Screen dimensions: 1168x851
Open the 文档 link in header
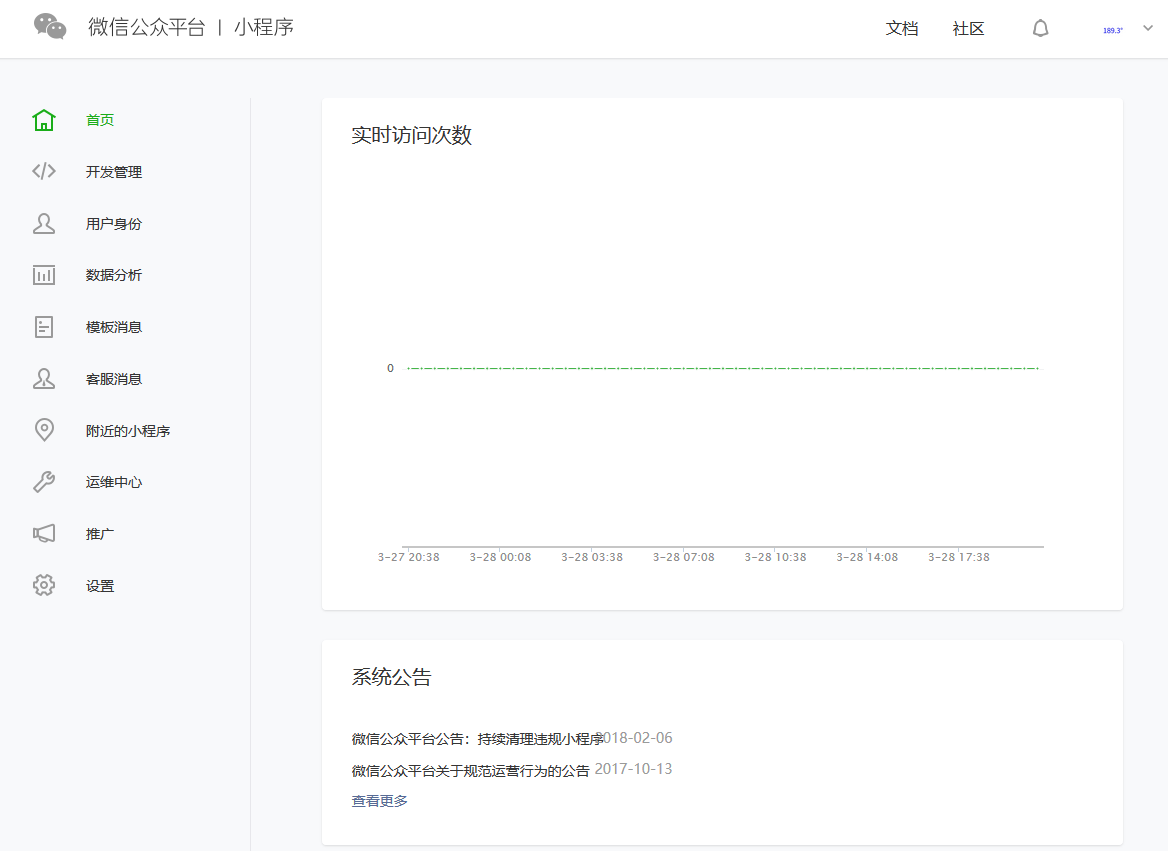[x=901, y=28]
